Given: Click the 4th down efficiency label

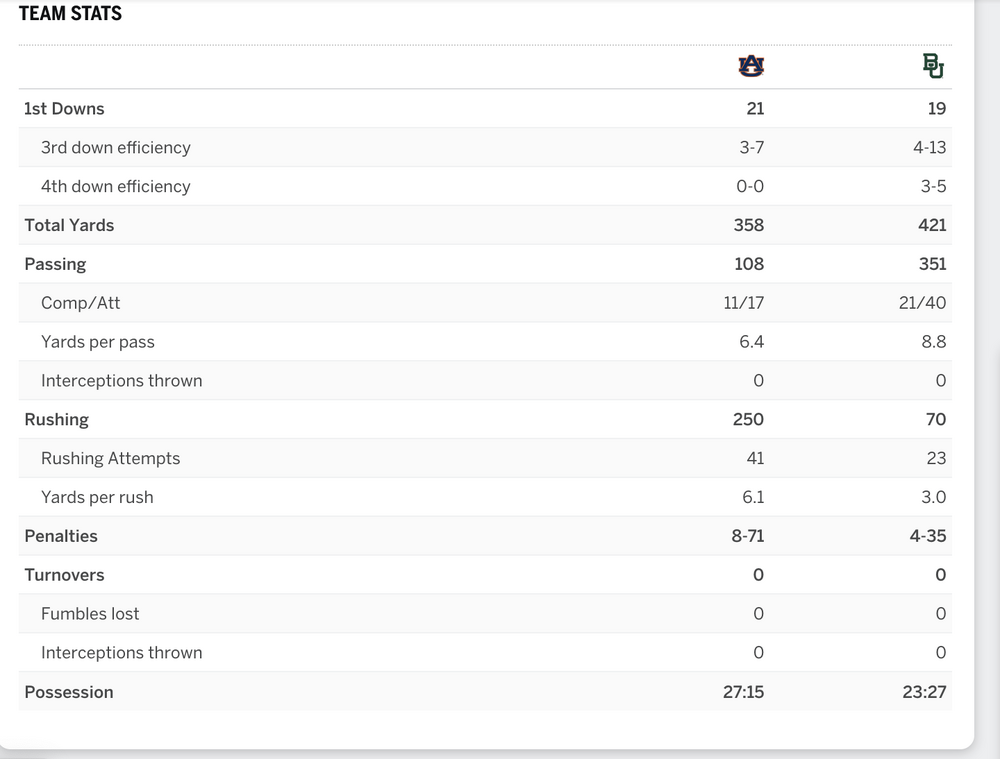Looking at the screenshot, I should [115, 187].
